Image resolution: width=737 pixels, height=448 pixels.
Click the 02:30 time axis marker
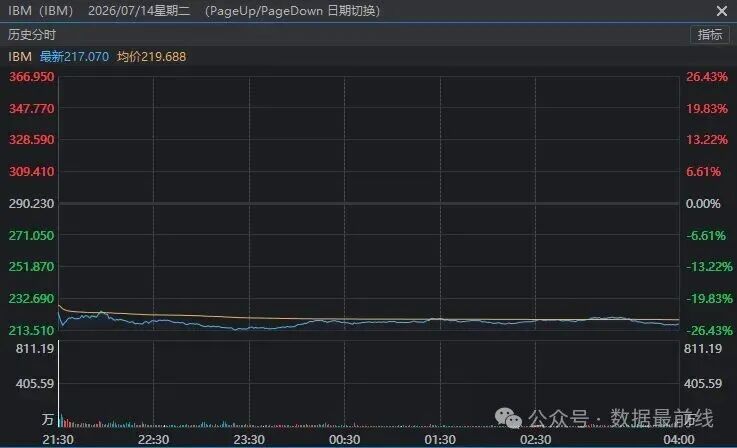(535, 440)
